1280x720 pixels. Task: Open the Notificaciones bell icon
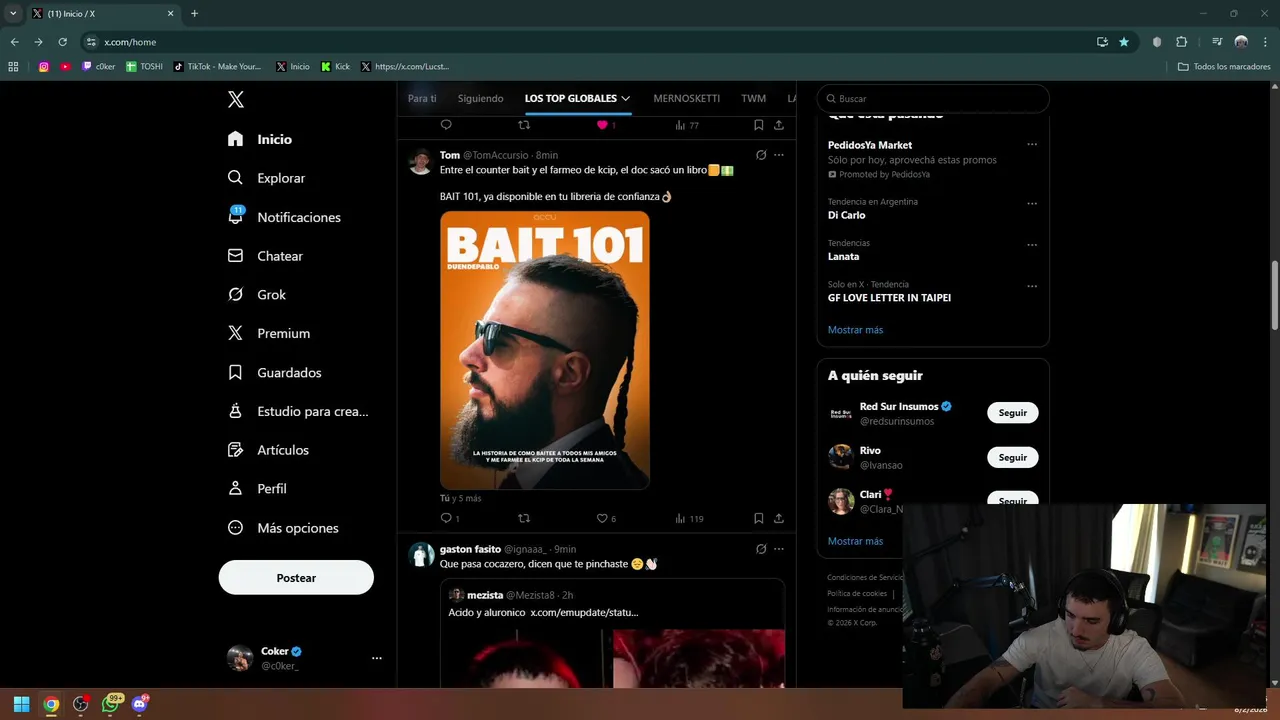tap(235, 216)
